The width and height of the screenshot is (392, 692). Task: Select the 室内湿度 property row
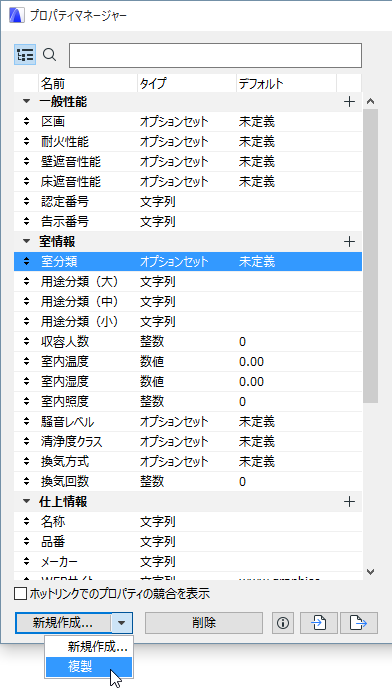188,382
